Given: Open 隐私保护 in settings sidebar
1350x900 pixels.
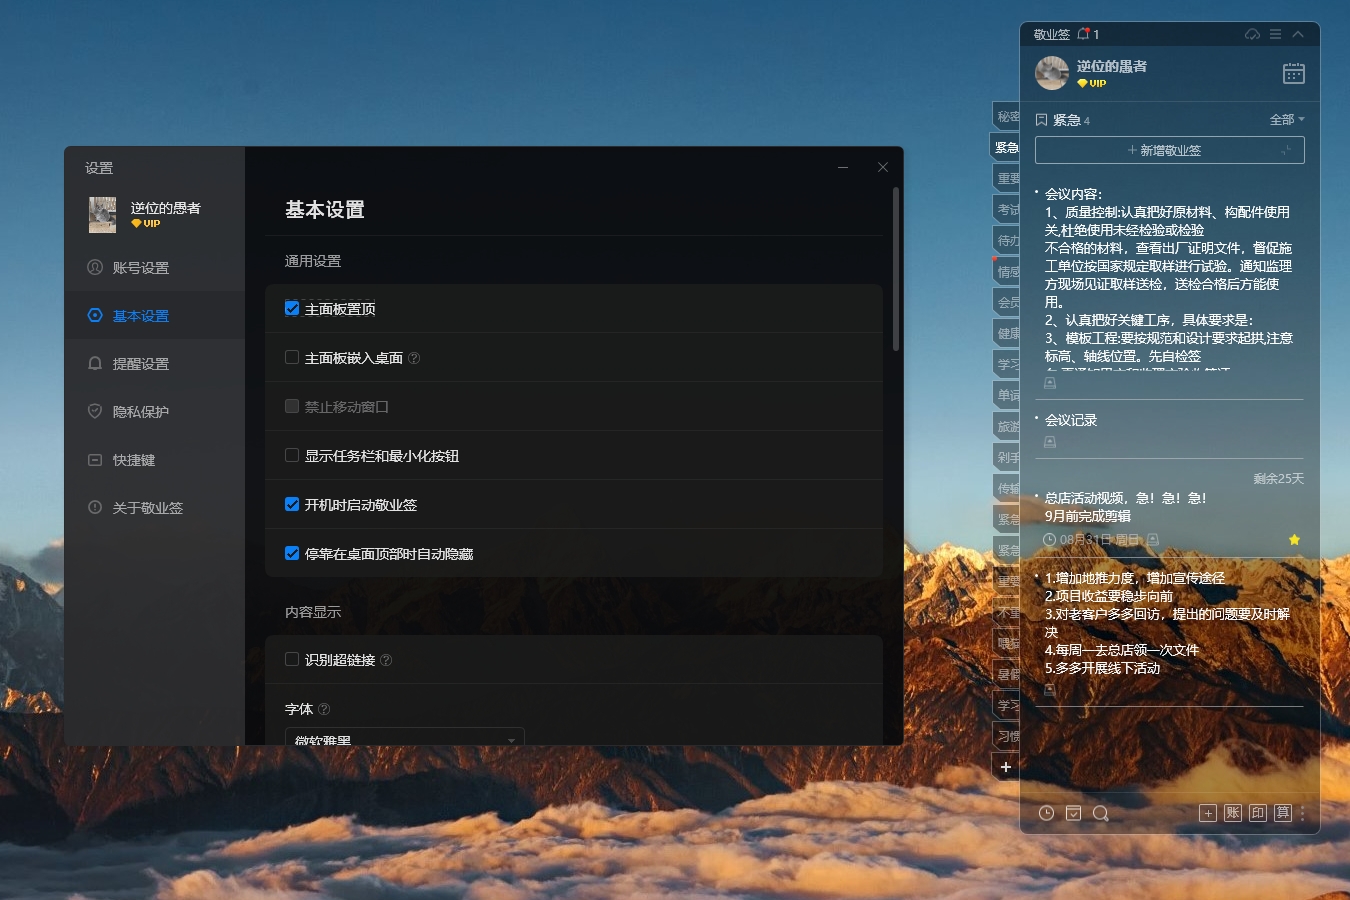Looking at the screenshot, I should [155, 412].
